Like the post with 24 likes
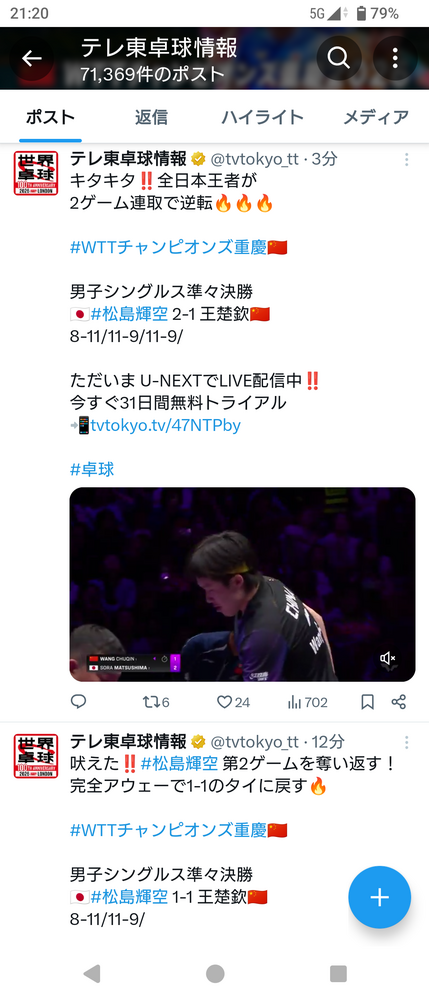The height and width of the screenshot is (1000, 429). 233,702
